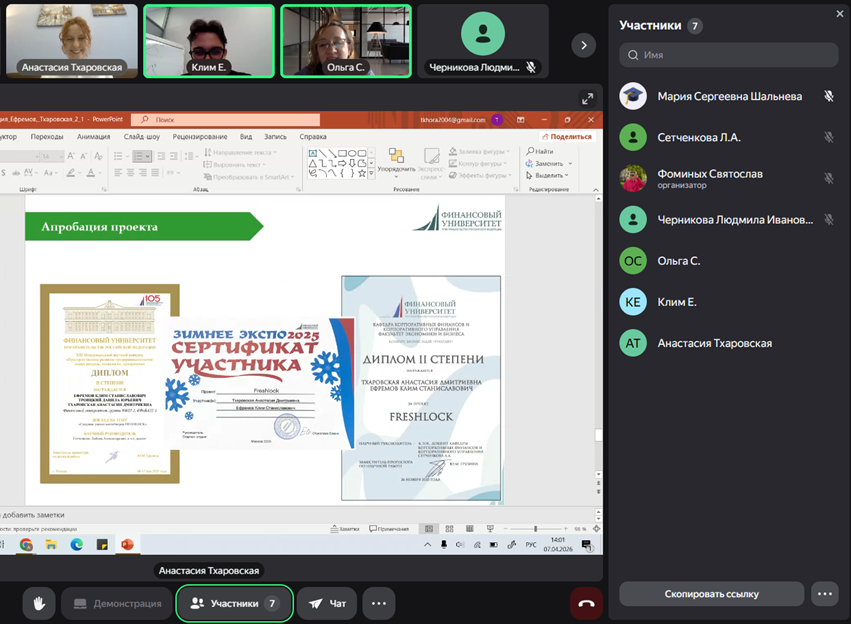This screenshot has height=624, width=851.
Task: Toggle microphone icon for Сетченкова Л.А.
Action: click(x=828, y=137)
